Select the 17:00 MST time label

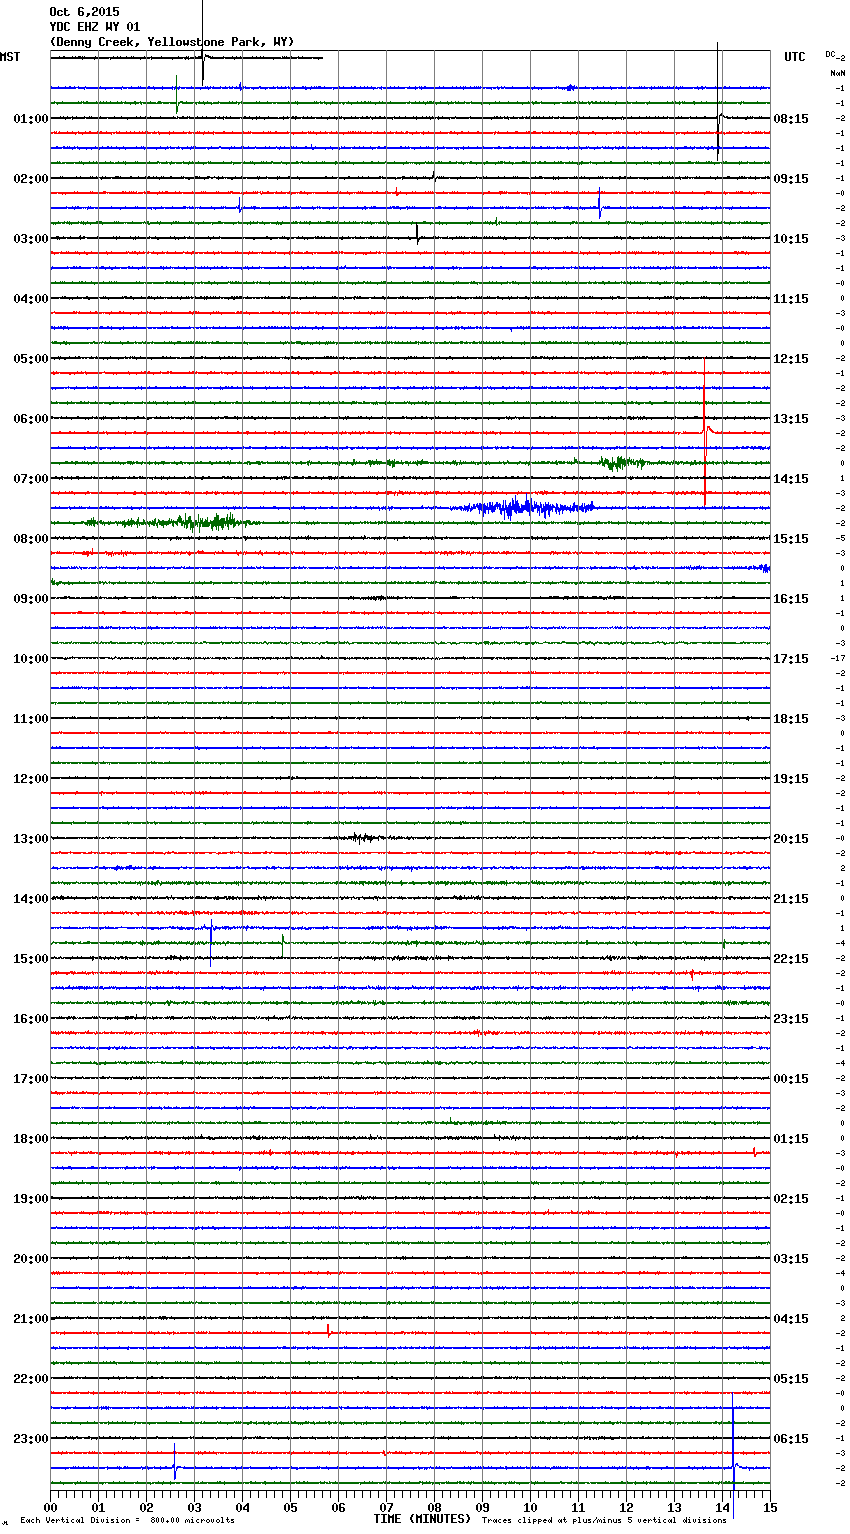[30, 1079]
